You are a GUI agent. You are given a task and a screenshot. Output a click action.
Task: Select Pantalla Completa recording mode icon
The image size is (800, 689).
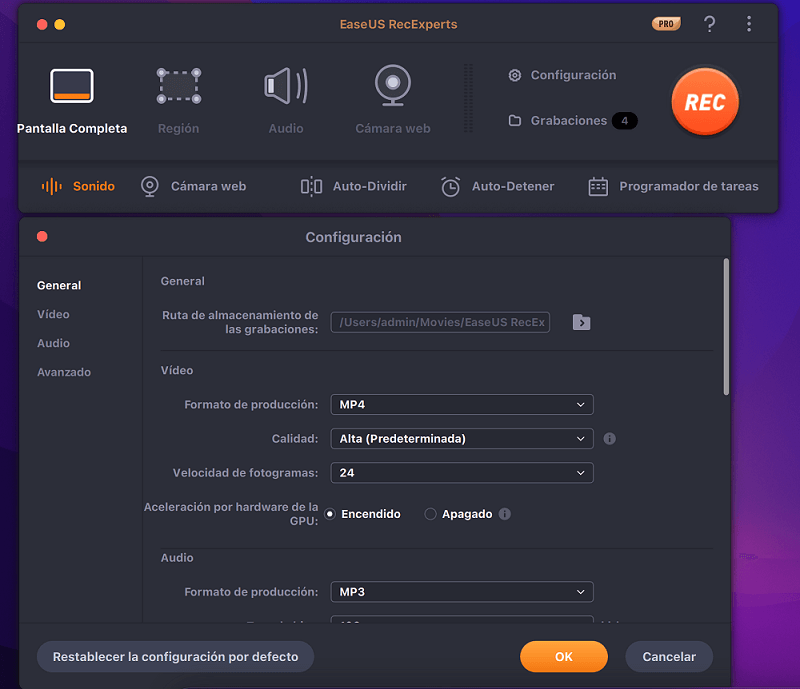pyautogui.click(x=72, y=86)
